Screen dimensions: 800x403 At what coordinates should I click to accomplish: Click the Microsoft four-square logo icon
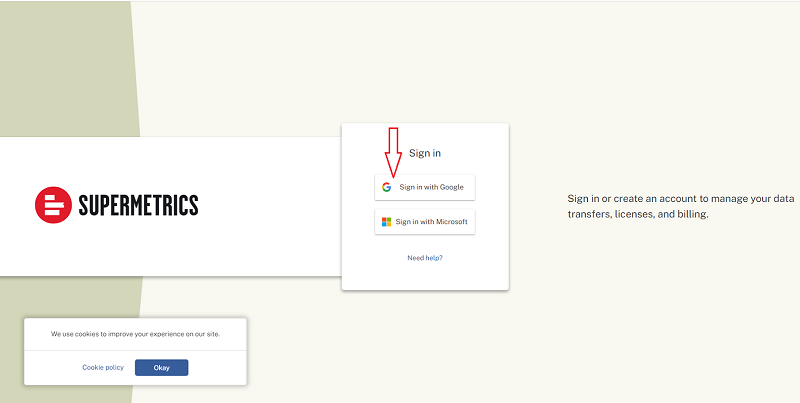tap(387, 222)
